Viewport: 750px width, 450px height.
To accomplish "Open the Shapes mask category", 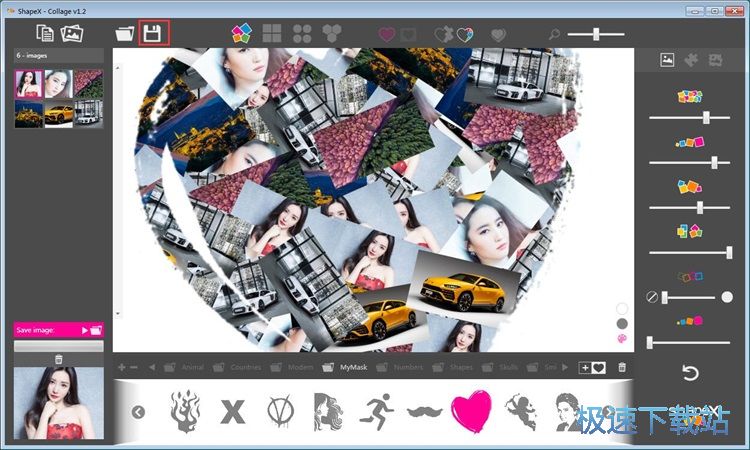I will pos(452,367).
